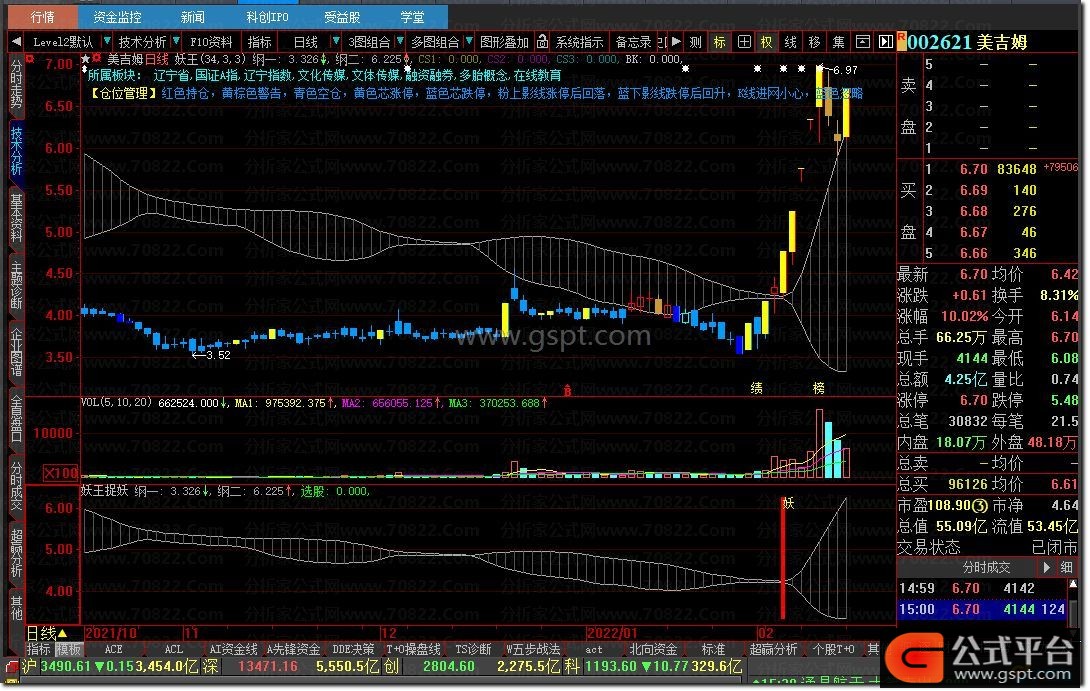Screen dimensions: 1090x691
Task: Select the ACE indicator tab
Action: tap(113, 649)
